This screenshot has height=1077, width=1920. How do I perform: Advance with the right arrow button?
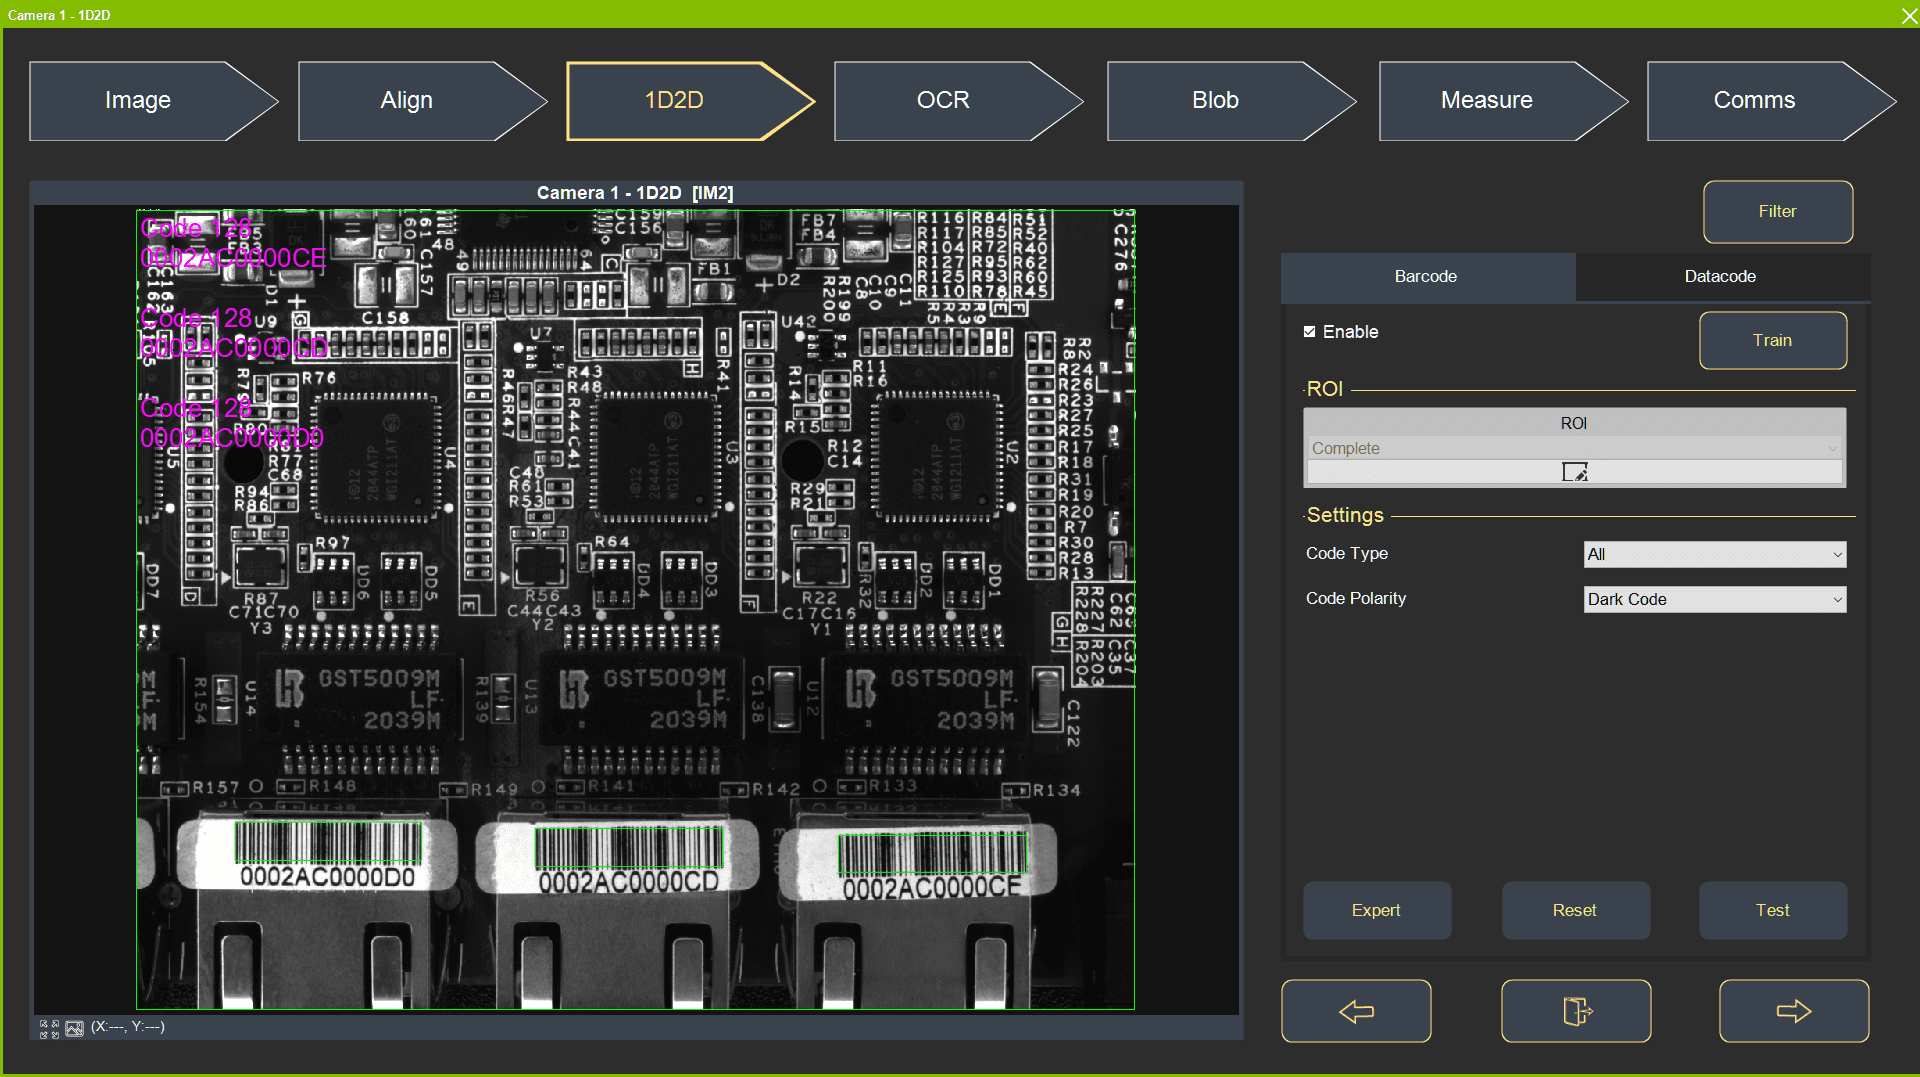[1794, 1011]
